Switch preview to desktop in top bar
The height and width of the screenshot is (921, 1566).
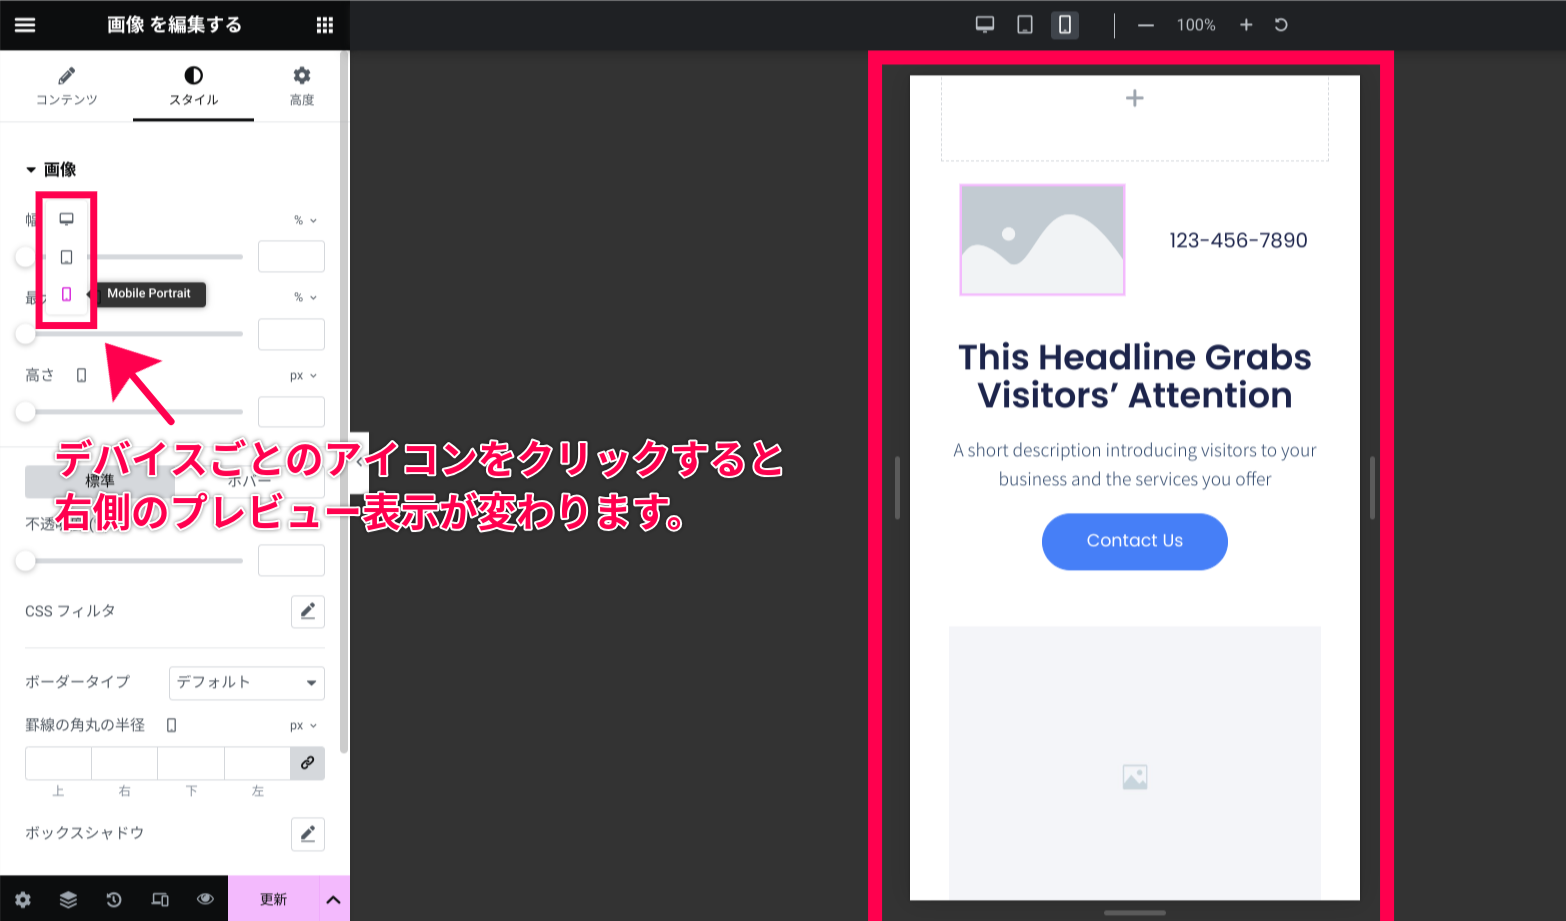[x=985, y=25]
